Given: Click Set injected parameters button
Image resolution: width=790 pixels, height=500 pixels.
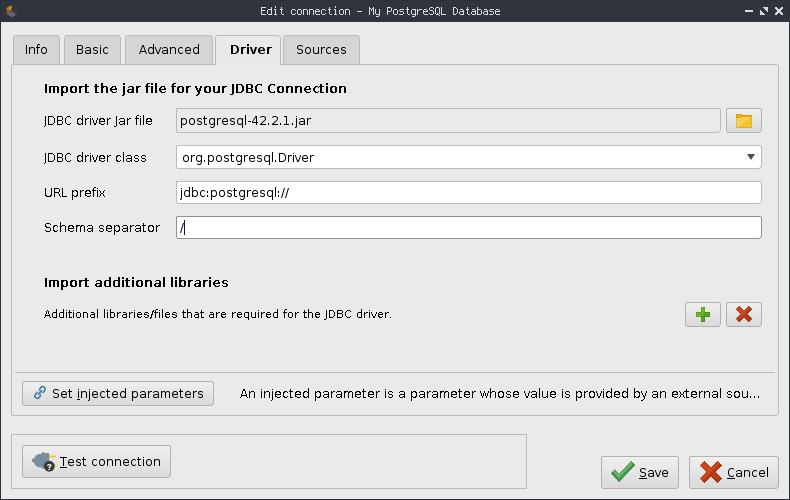Looking at the screenshot, I should point(118,394).
